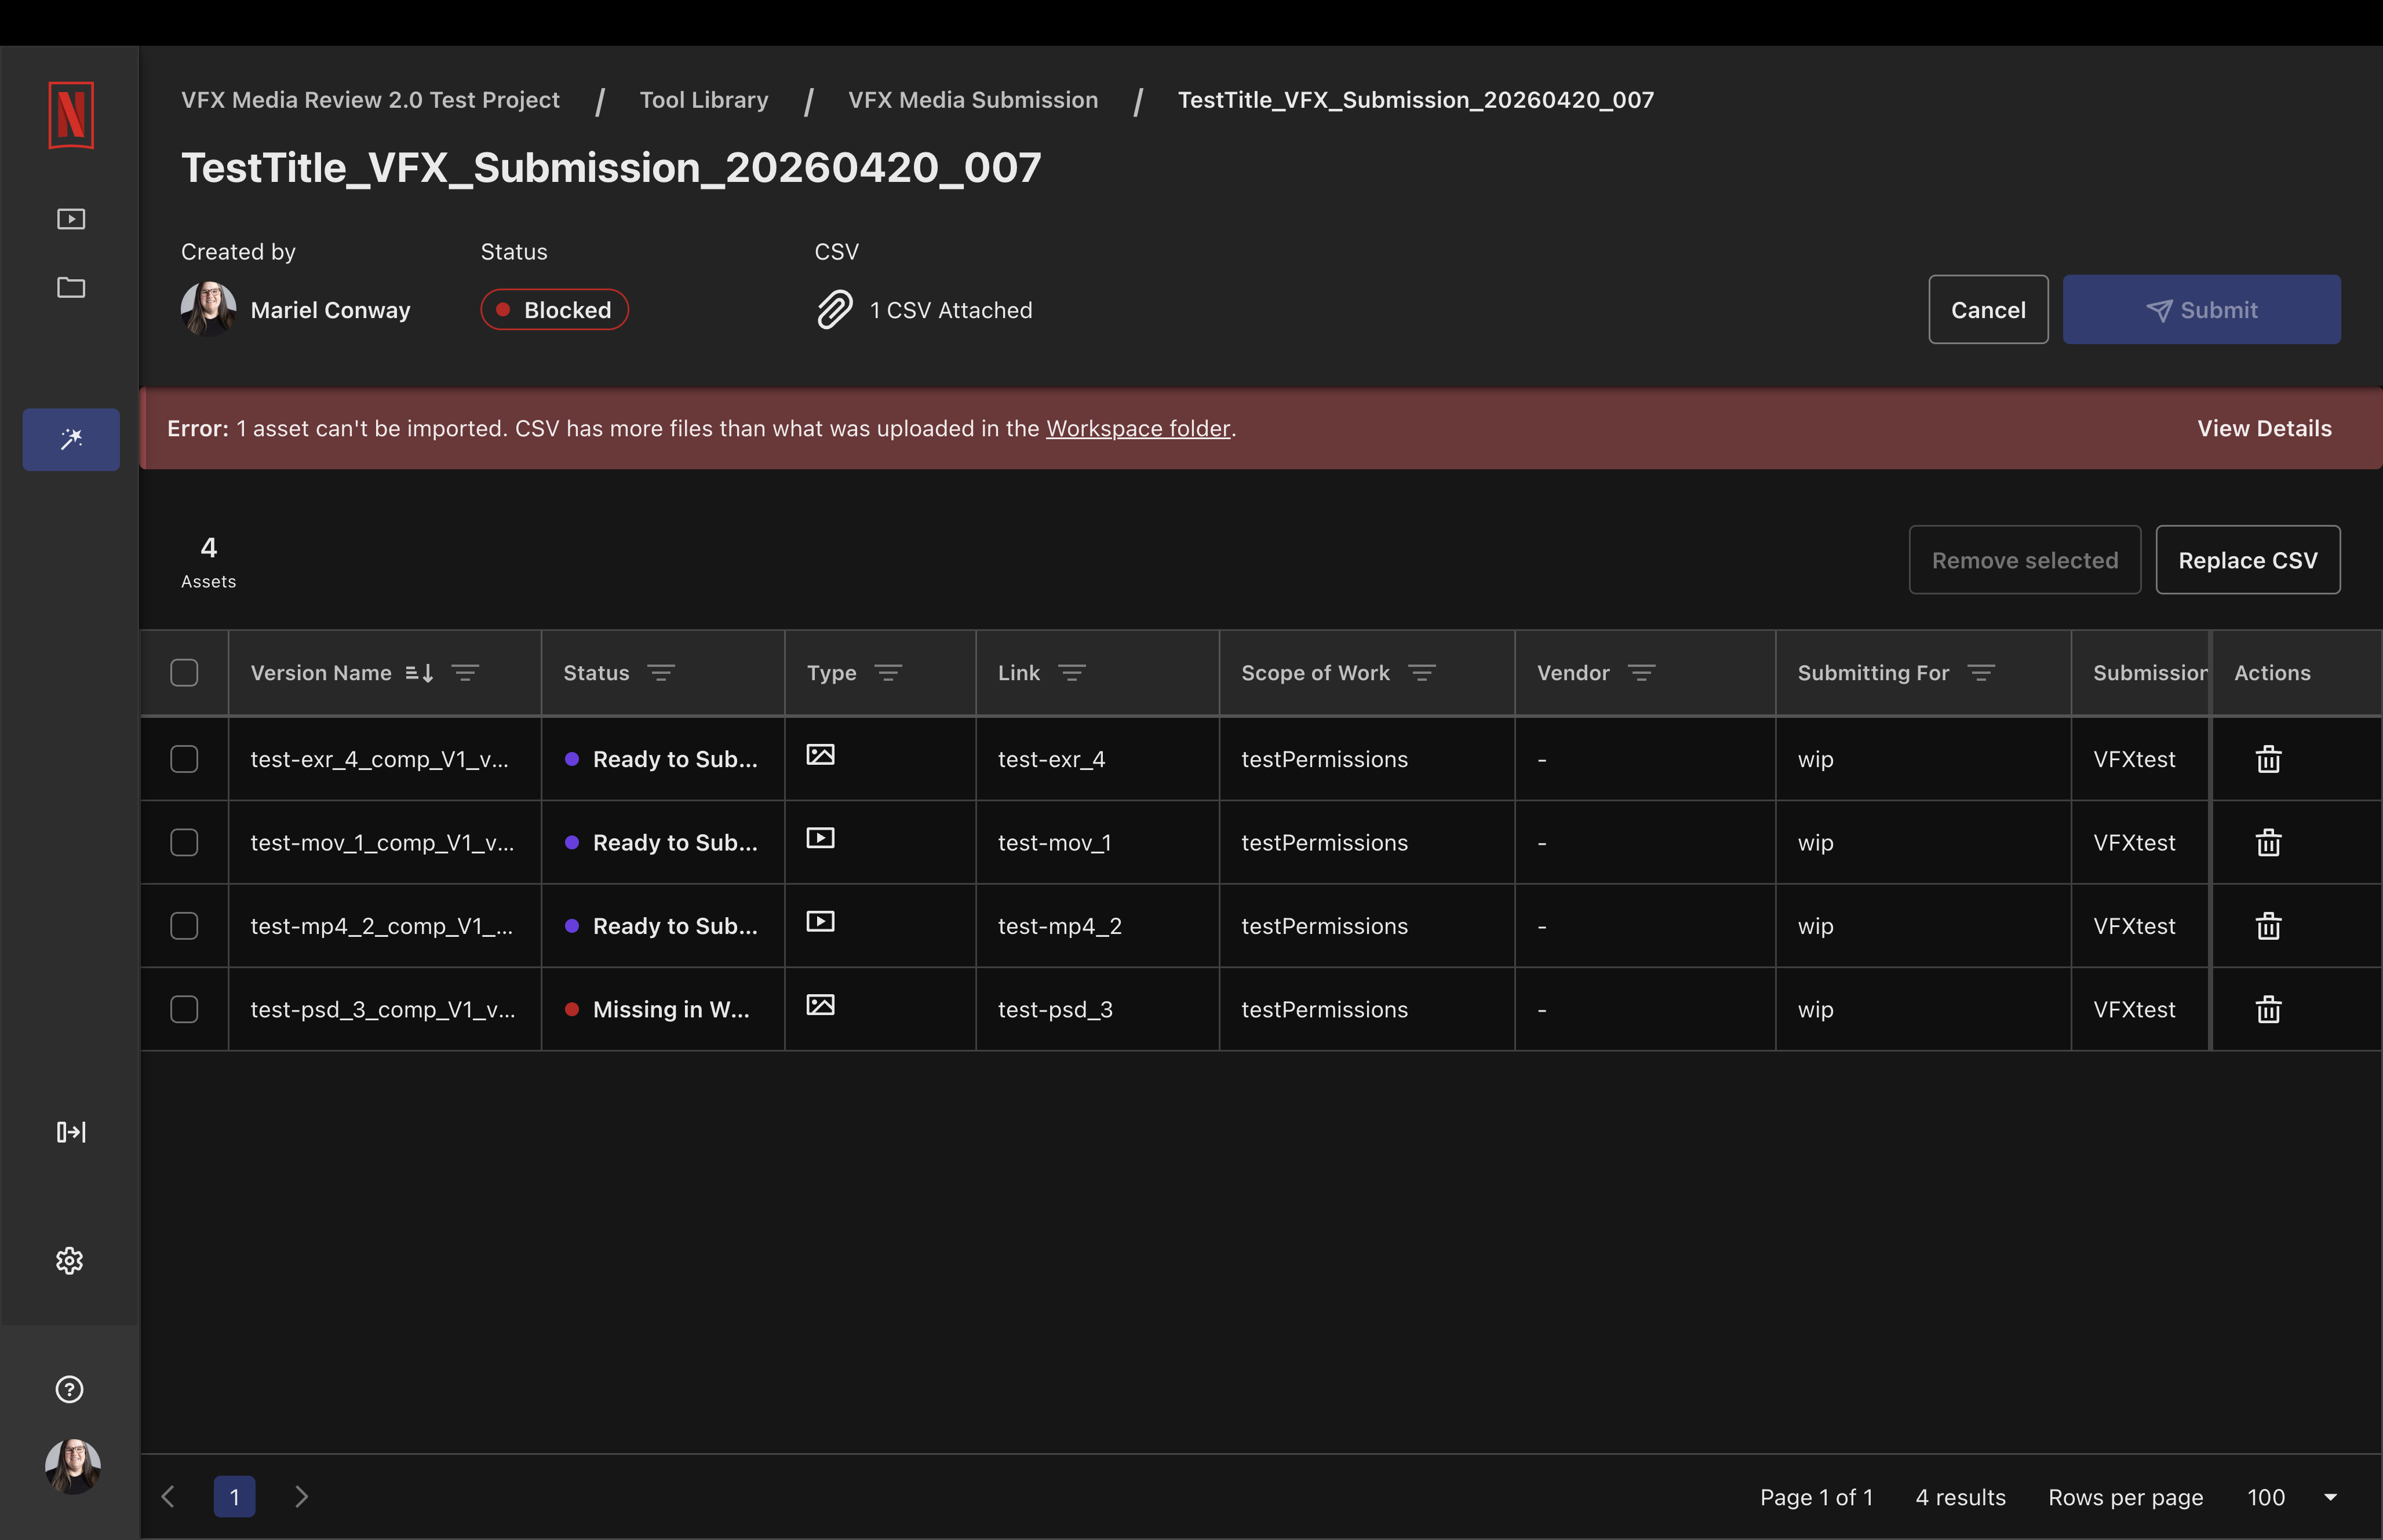Screen dimensions: 2383x1540
Task: Check the test-mp4_2_comp row checkbox
Action: (x=184, y=926)
